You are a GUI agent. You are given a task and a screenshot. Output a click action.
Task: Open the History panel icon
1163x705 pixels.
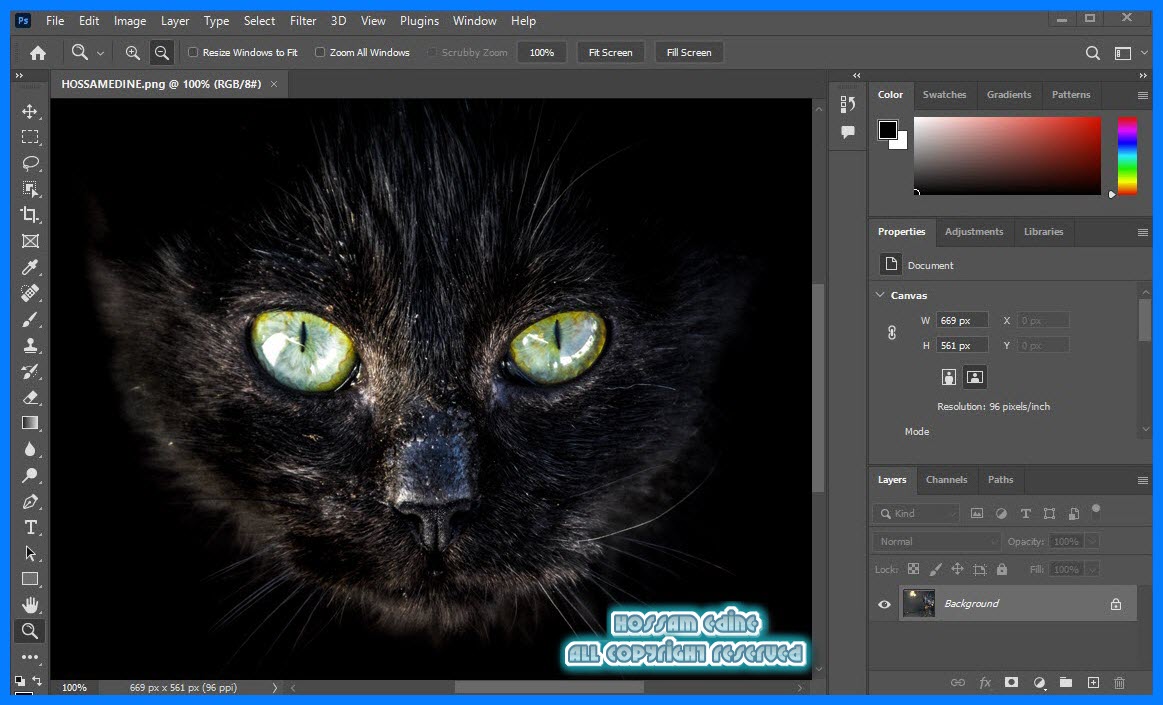coord(848,104)
